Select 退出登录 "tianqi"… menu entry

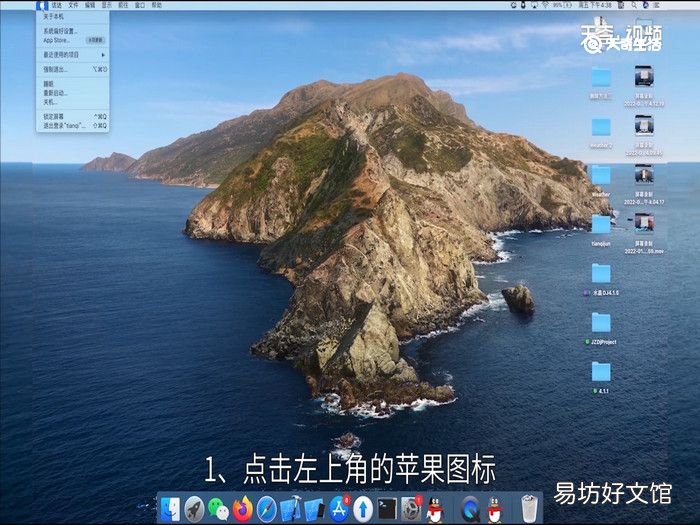[x=73, y=126]
